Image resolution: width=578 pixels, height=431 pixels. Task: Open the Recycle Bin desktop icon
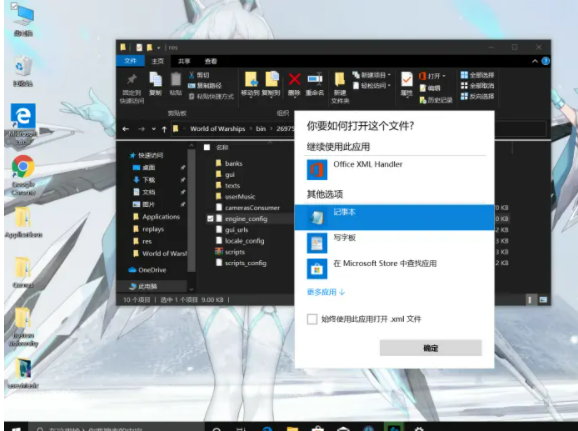pos(23,71)
